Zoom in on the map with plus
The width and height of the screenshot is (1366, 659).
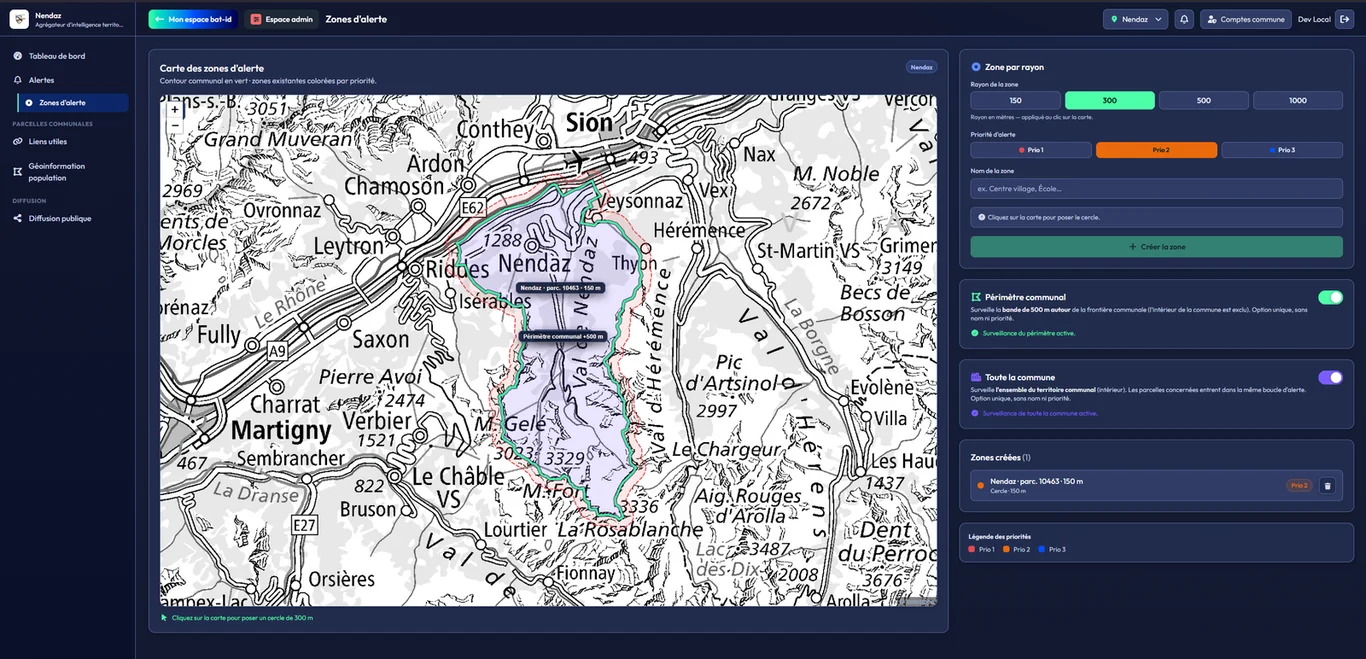coord(174,108)
